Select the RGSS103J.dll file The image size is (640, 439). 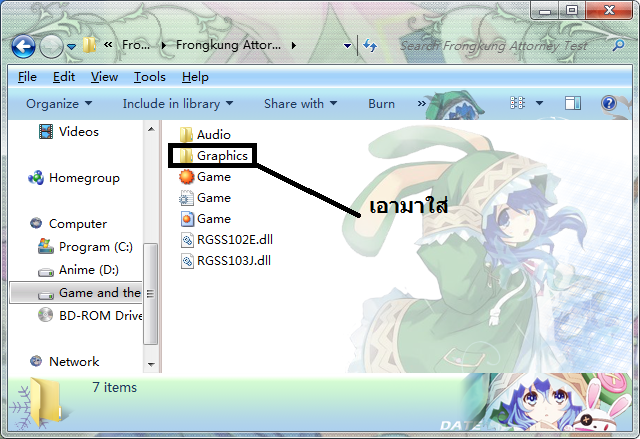pos(233,261)
